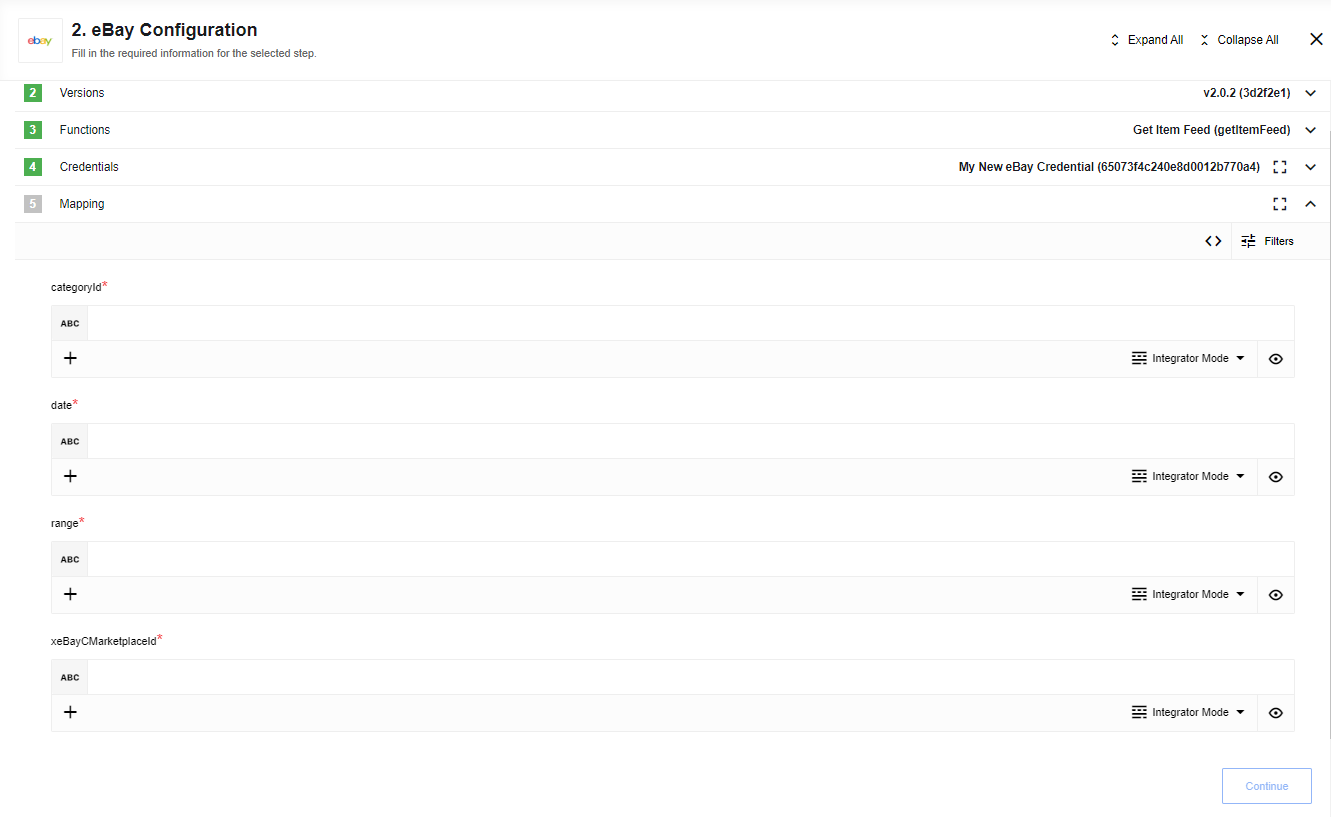Image resolution: width=1331 pixels, height=817 pixels.
Task: Click ABC type icon for categoryId
Action: [x=70, y=323]
